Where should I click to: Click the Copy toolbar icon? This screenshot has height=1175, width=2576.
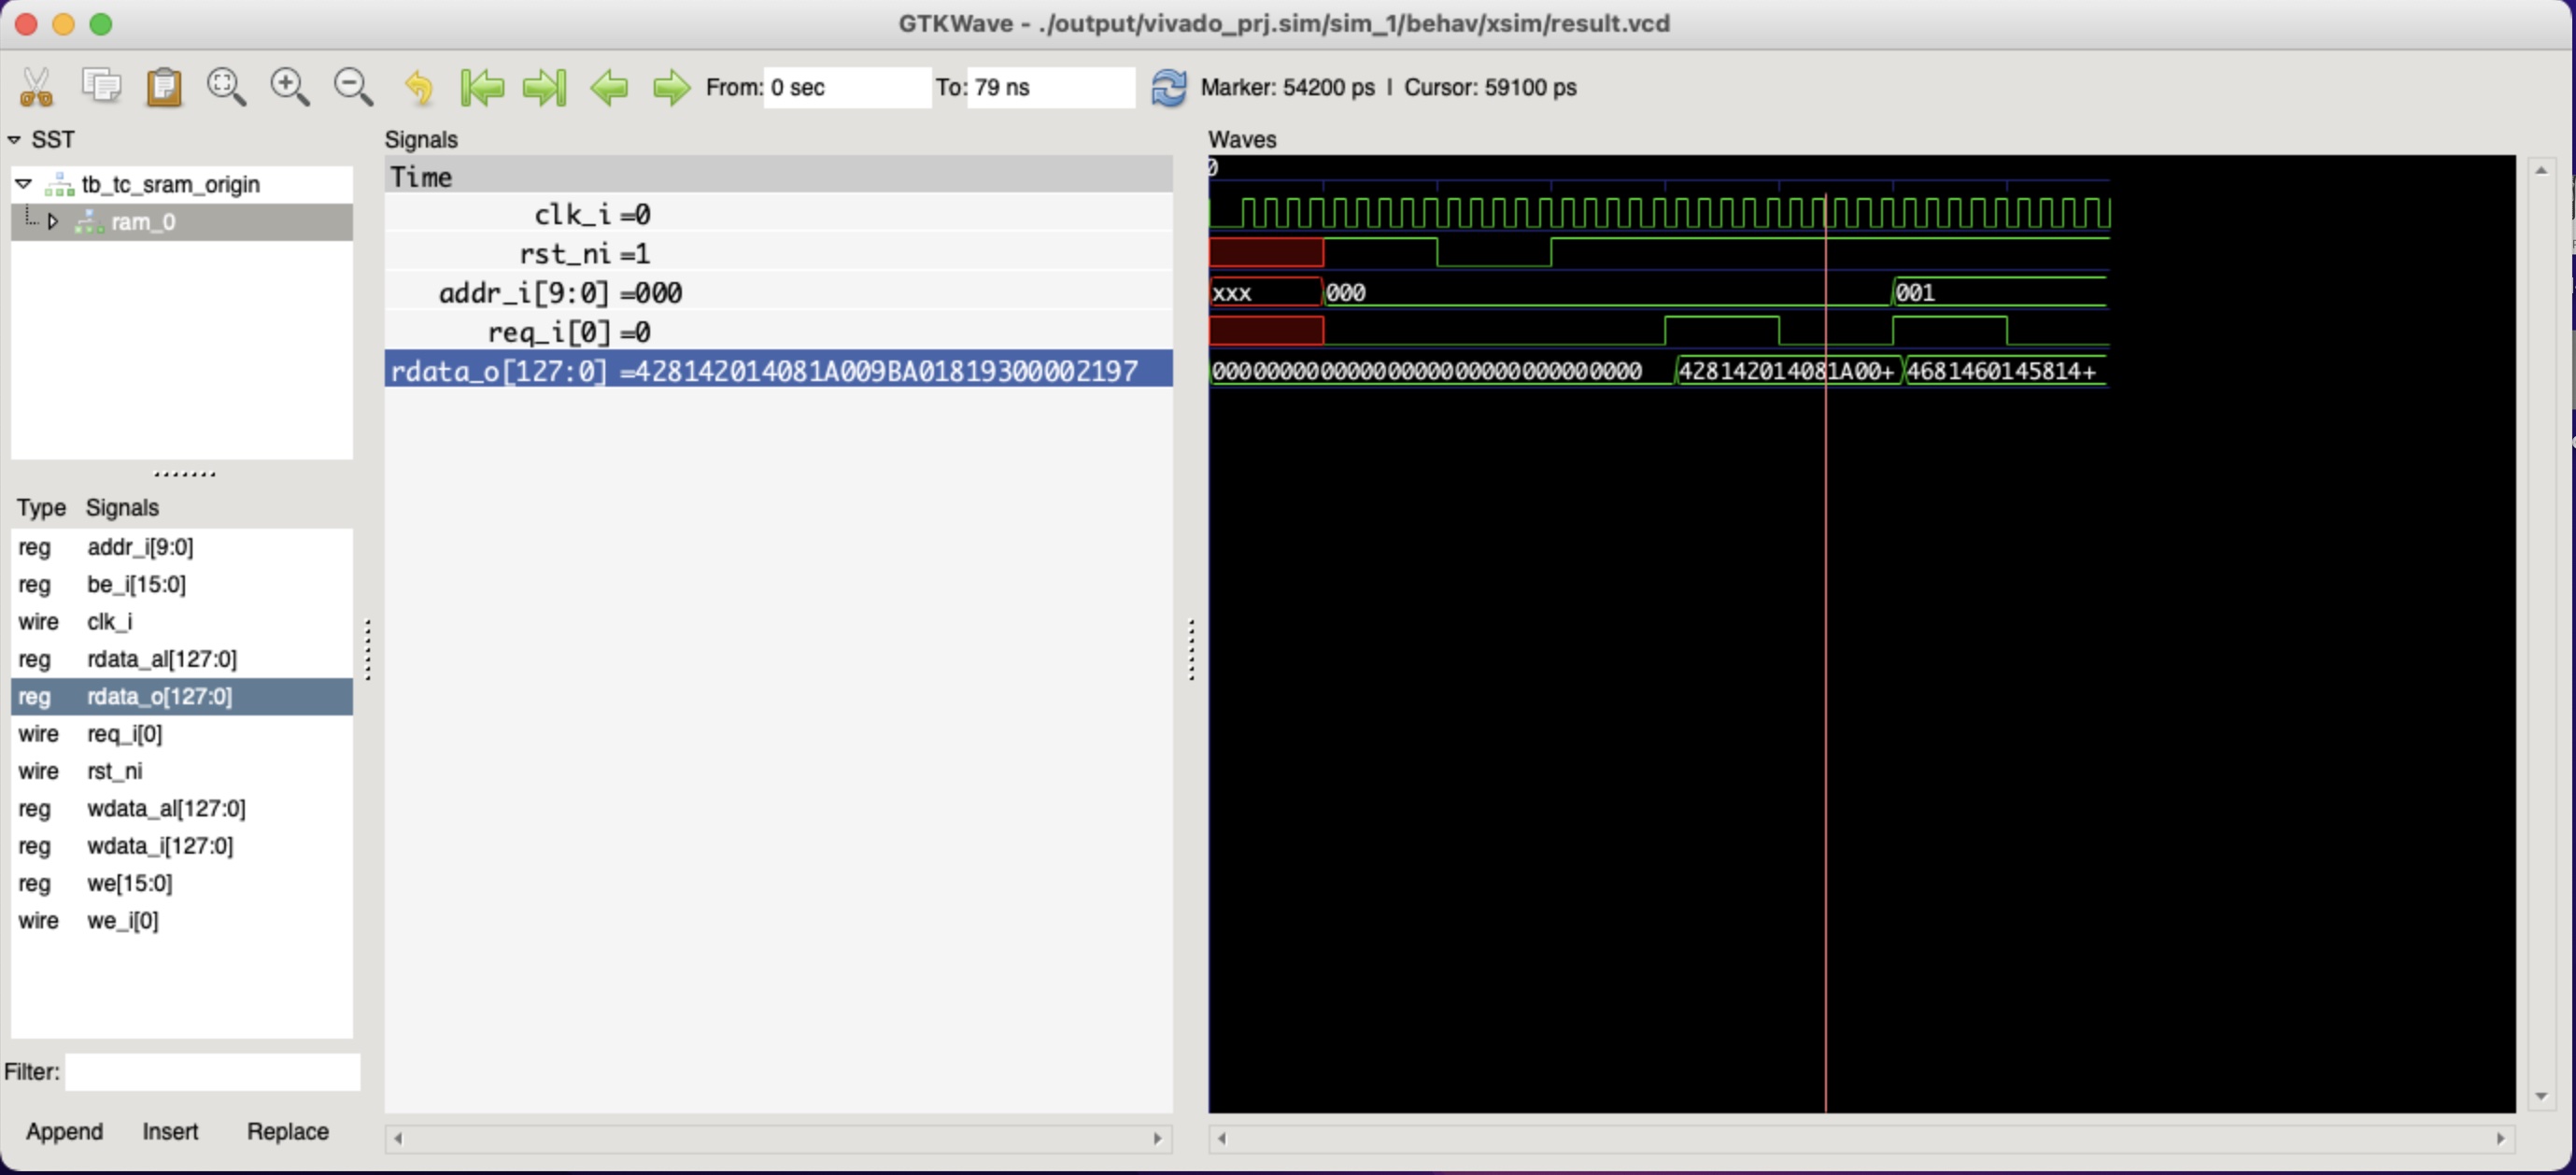point(101,86)
